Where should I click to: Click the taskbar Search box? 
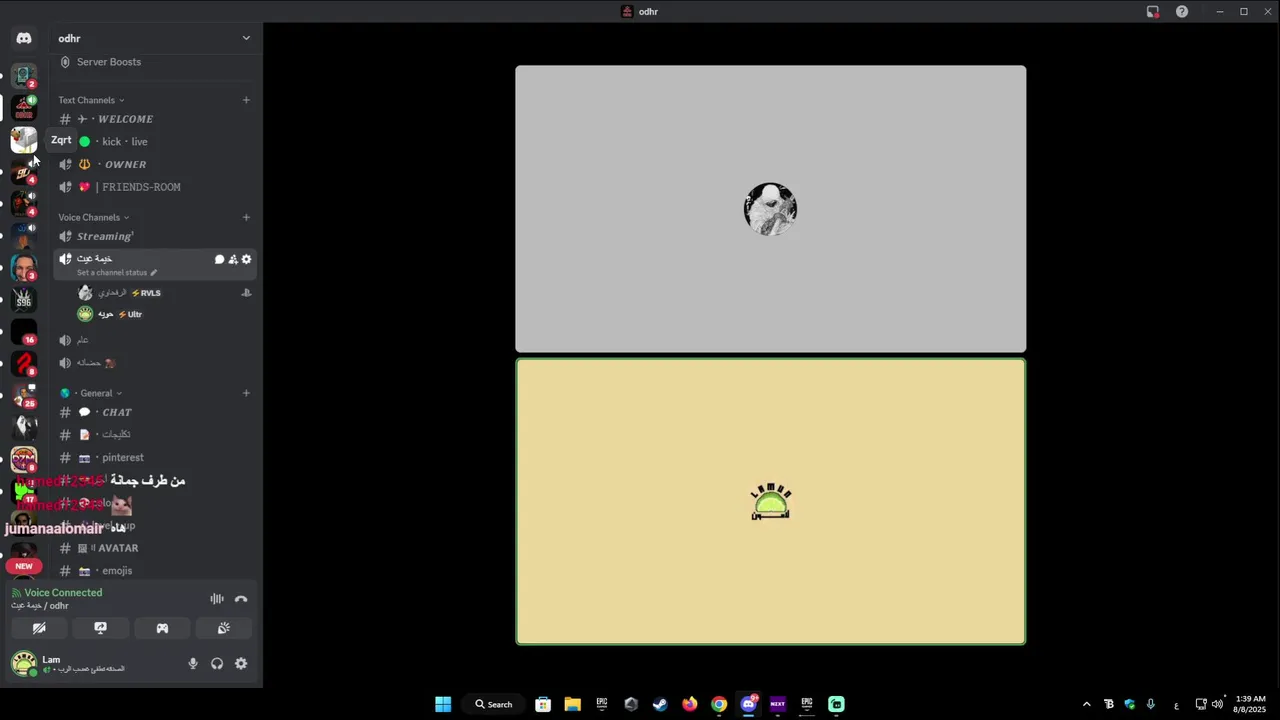(x=494, y=704)
